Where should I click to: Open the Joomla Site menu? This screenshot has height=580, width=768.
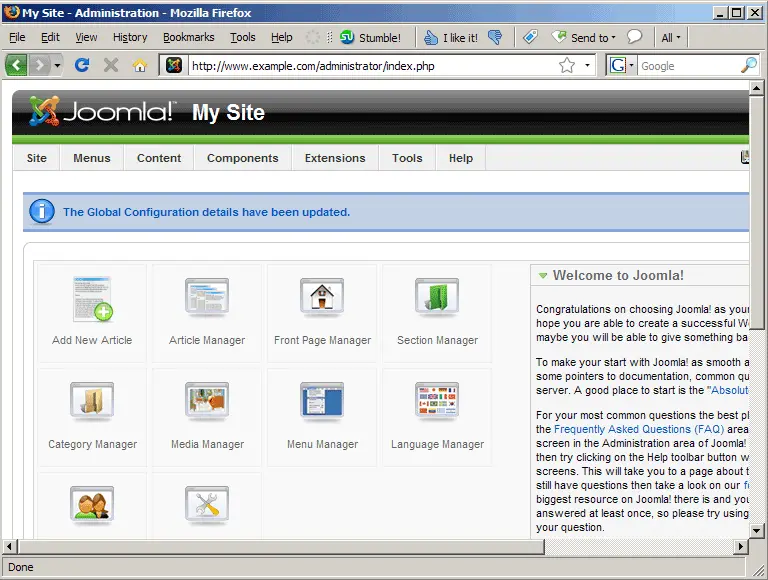(37, 158)
